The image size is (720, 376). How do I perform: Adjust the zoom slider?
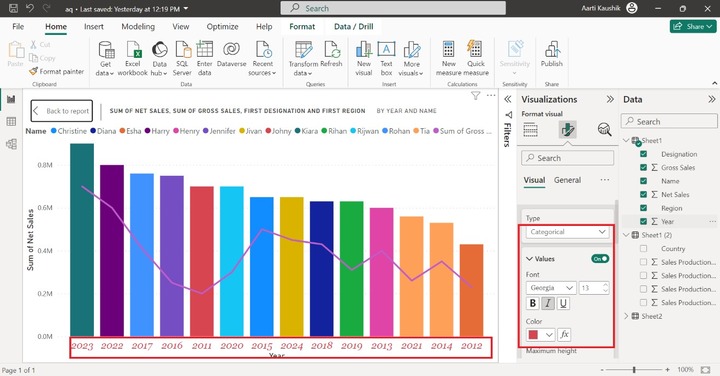[x=634, y=370]
